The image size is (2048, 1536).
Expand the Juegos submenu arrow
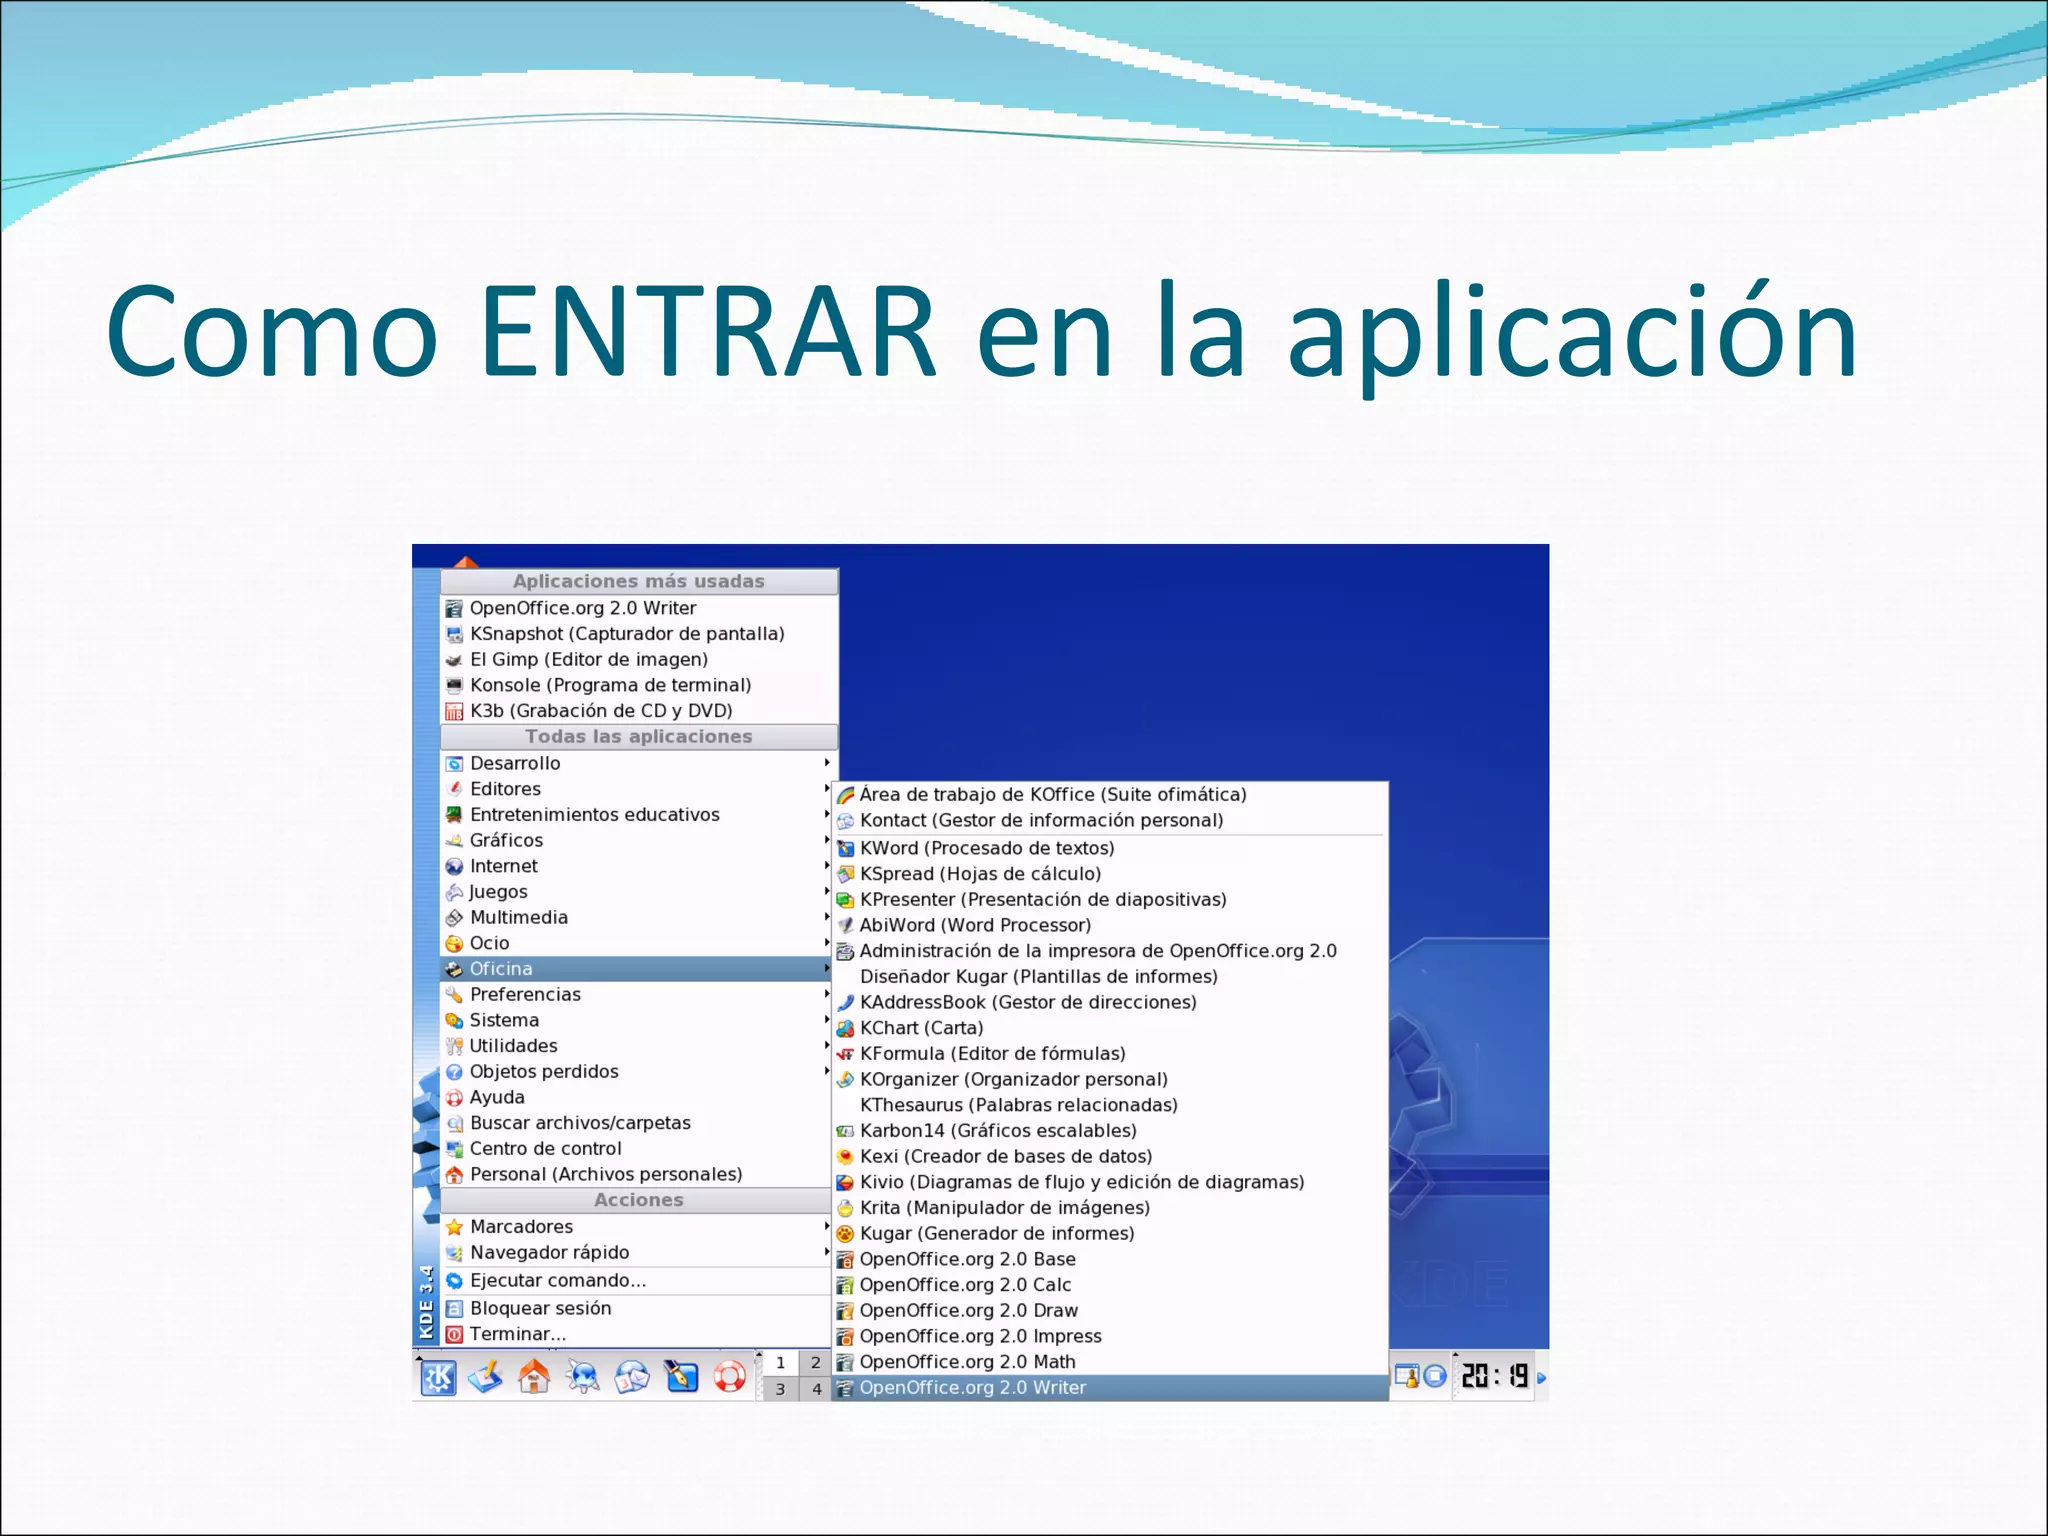point(827,892)
